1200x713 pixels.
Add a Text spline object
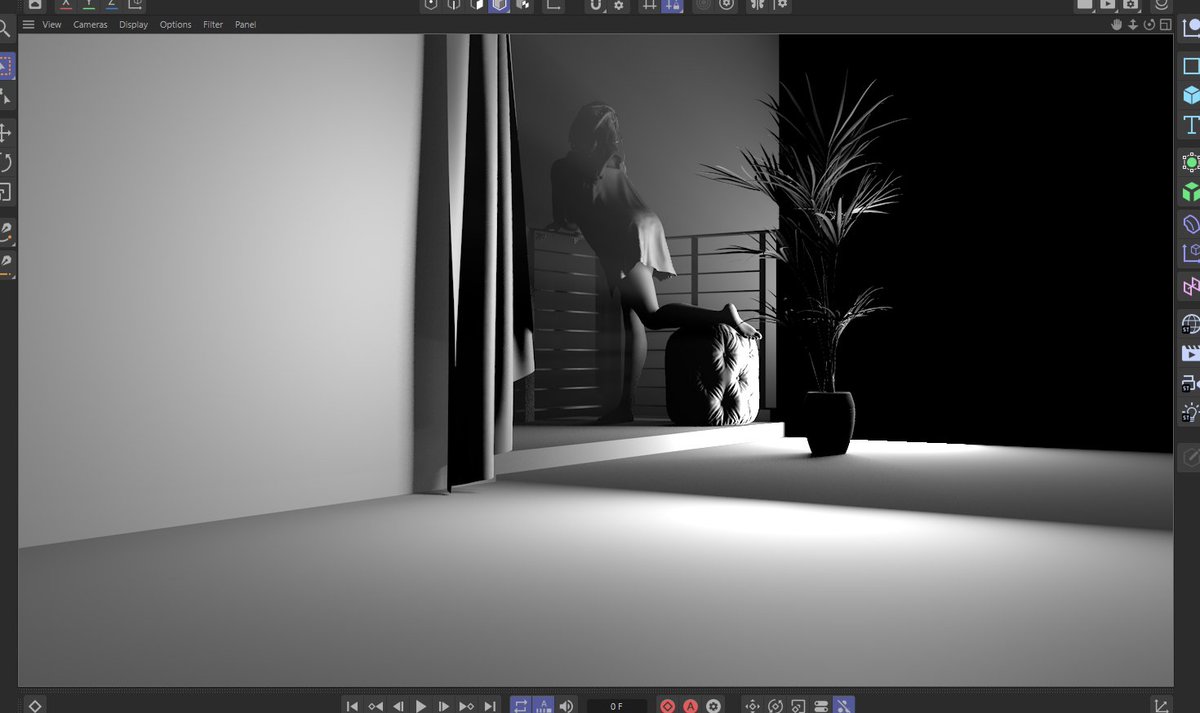tap(1191, 125)
